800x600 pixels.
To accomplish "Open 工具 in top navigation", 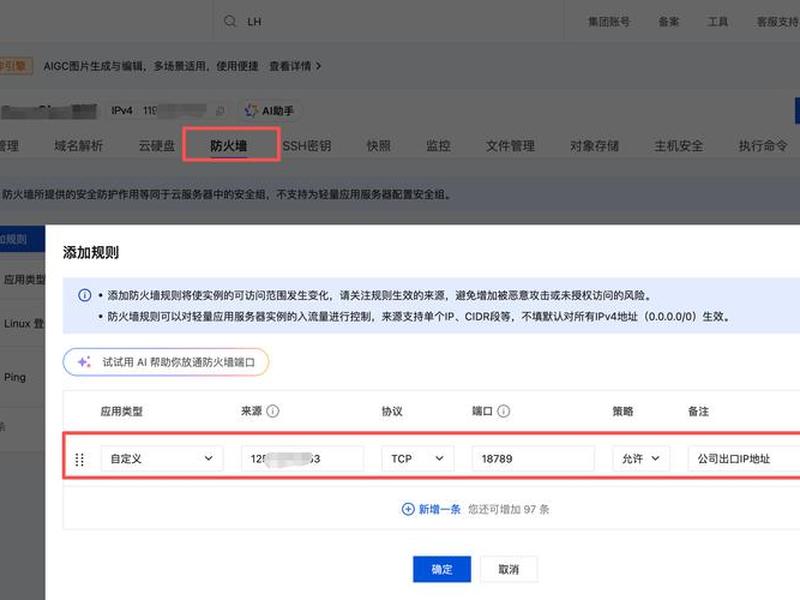I will (x=717, y=21).
